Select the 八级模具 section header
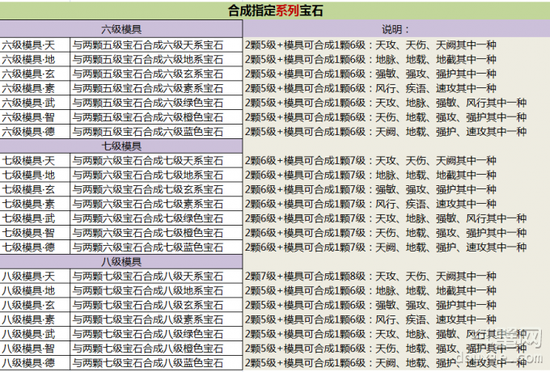The image size is (550, 372). click(121, 262)
